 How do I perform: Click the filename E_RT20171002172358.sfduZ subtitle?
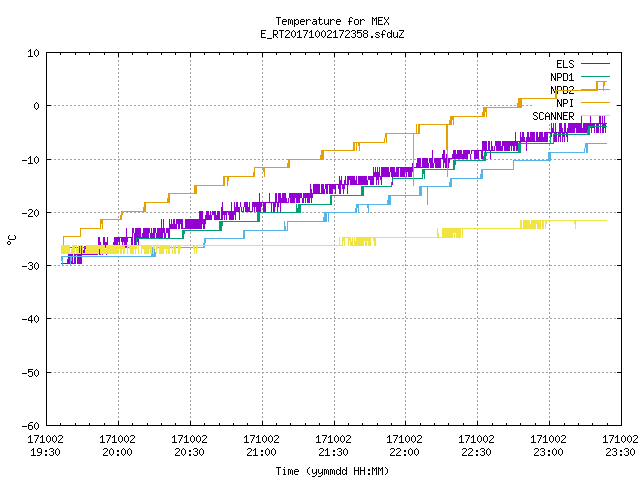click(x=332, y=34)
